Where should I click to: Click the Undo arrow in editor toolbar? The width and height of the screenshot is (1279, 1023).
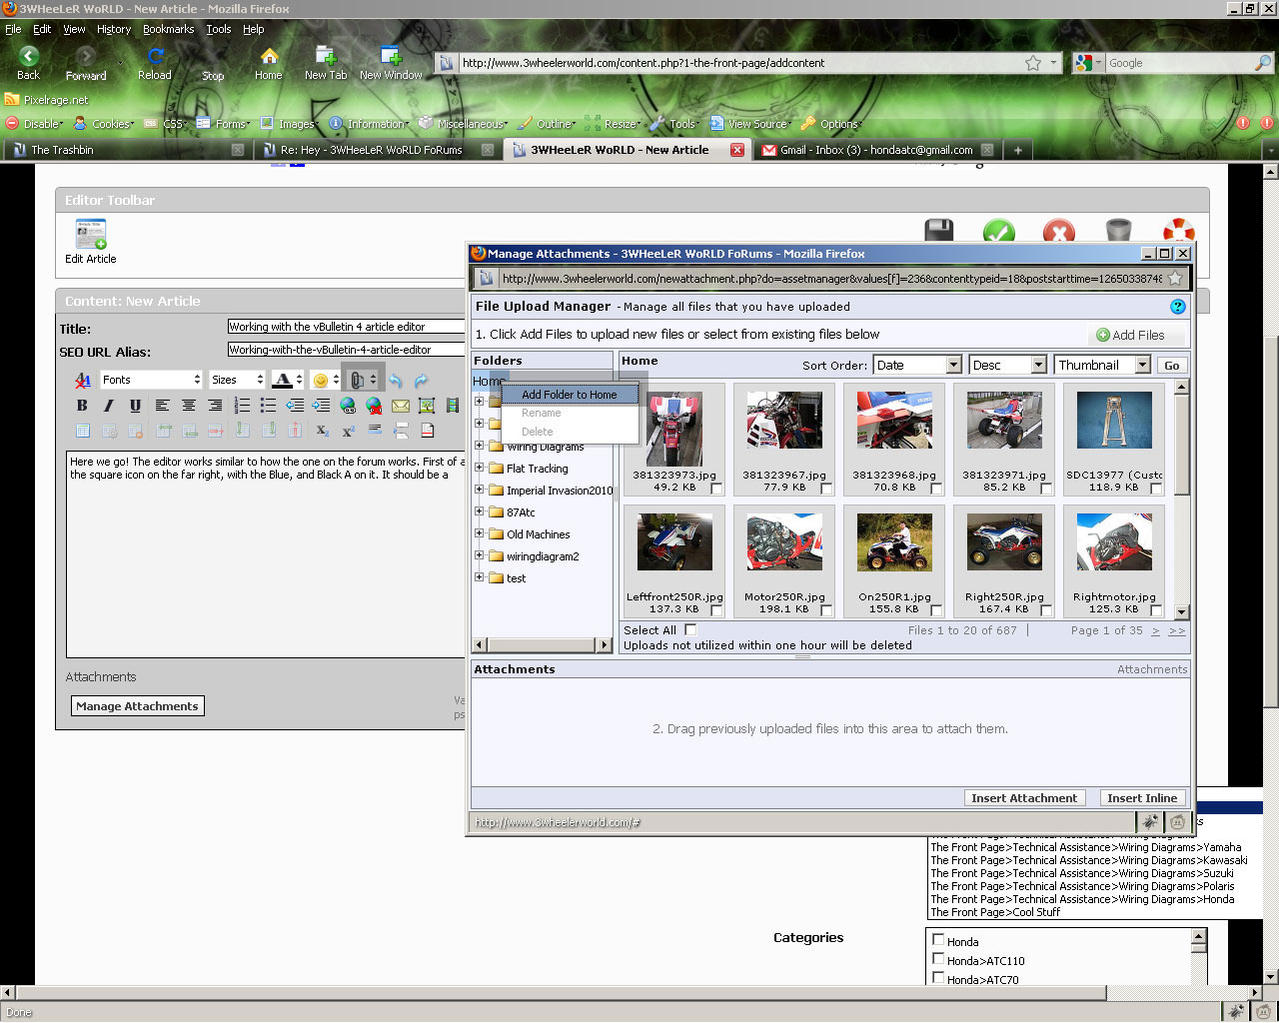pos(395,380)
